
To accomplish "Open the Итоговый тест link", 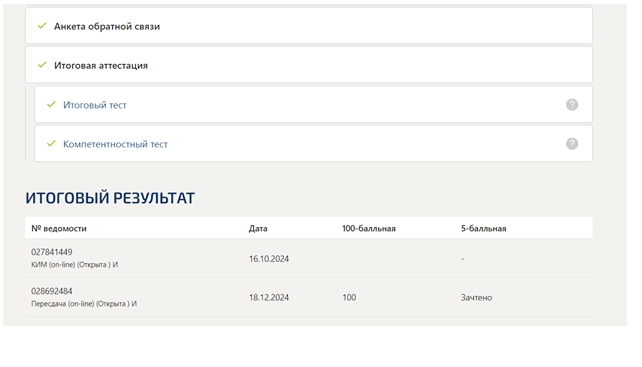I will (x=95, y=105).
